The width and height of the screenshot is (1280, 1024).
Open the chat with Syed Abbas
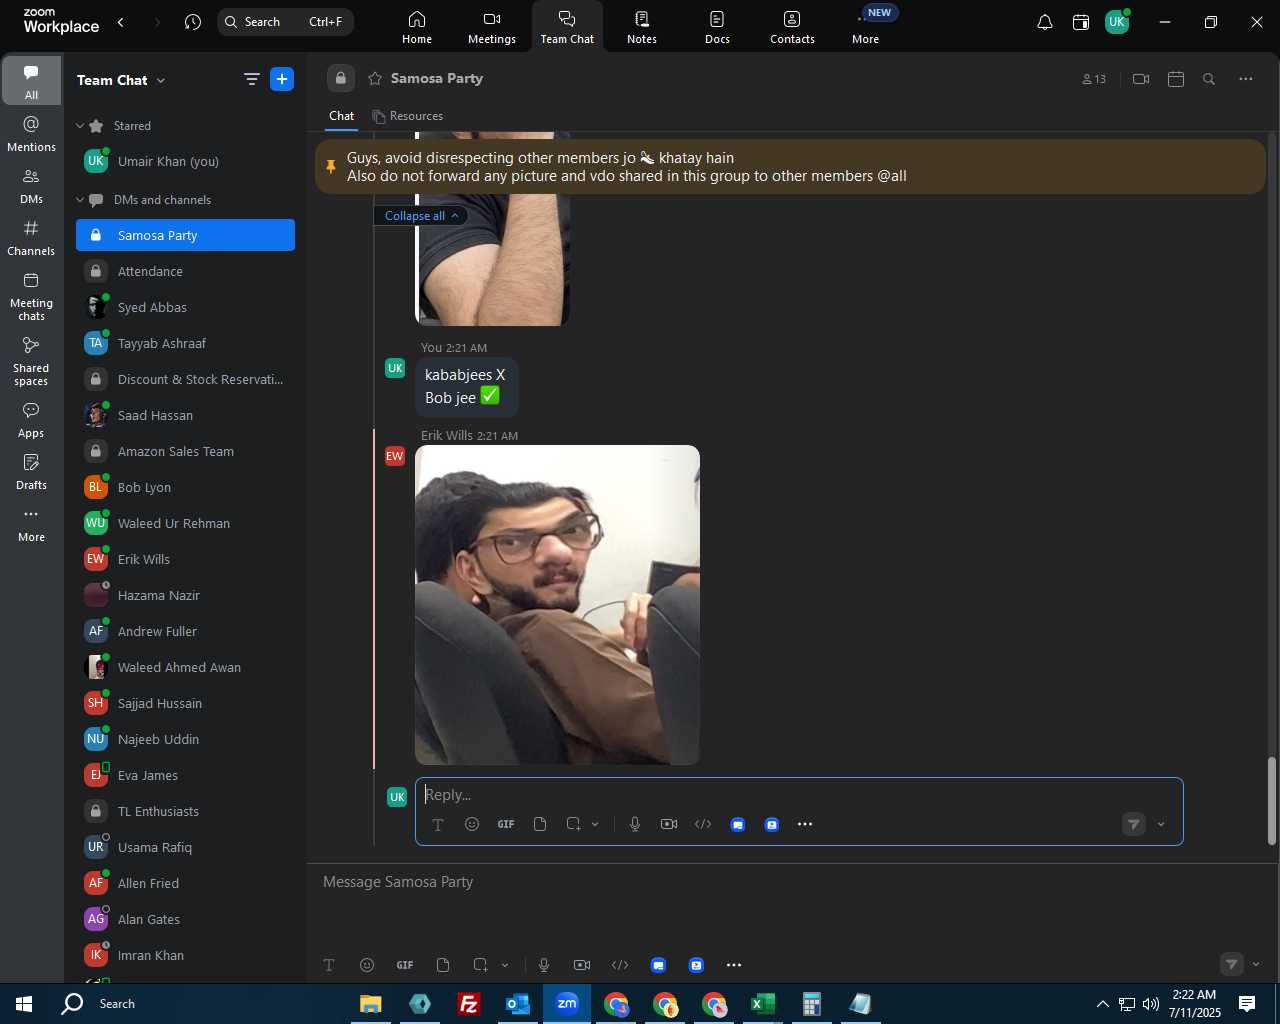tap(186, 308)
